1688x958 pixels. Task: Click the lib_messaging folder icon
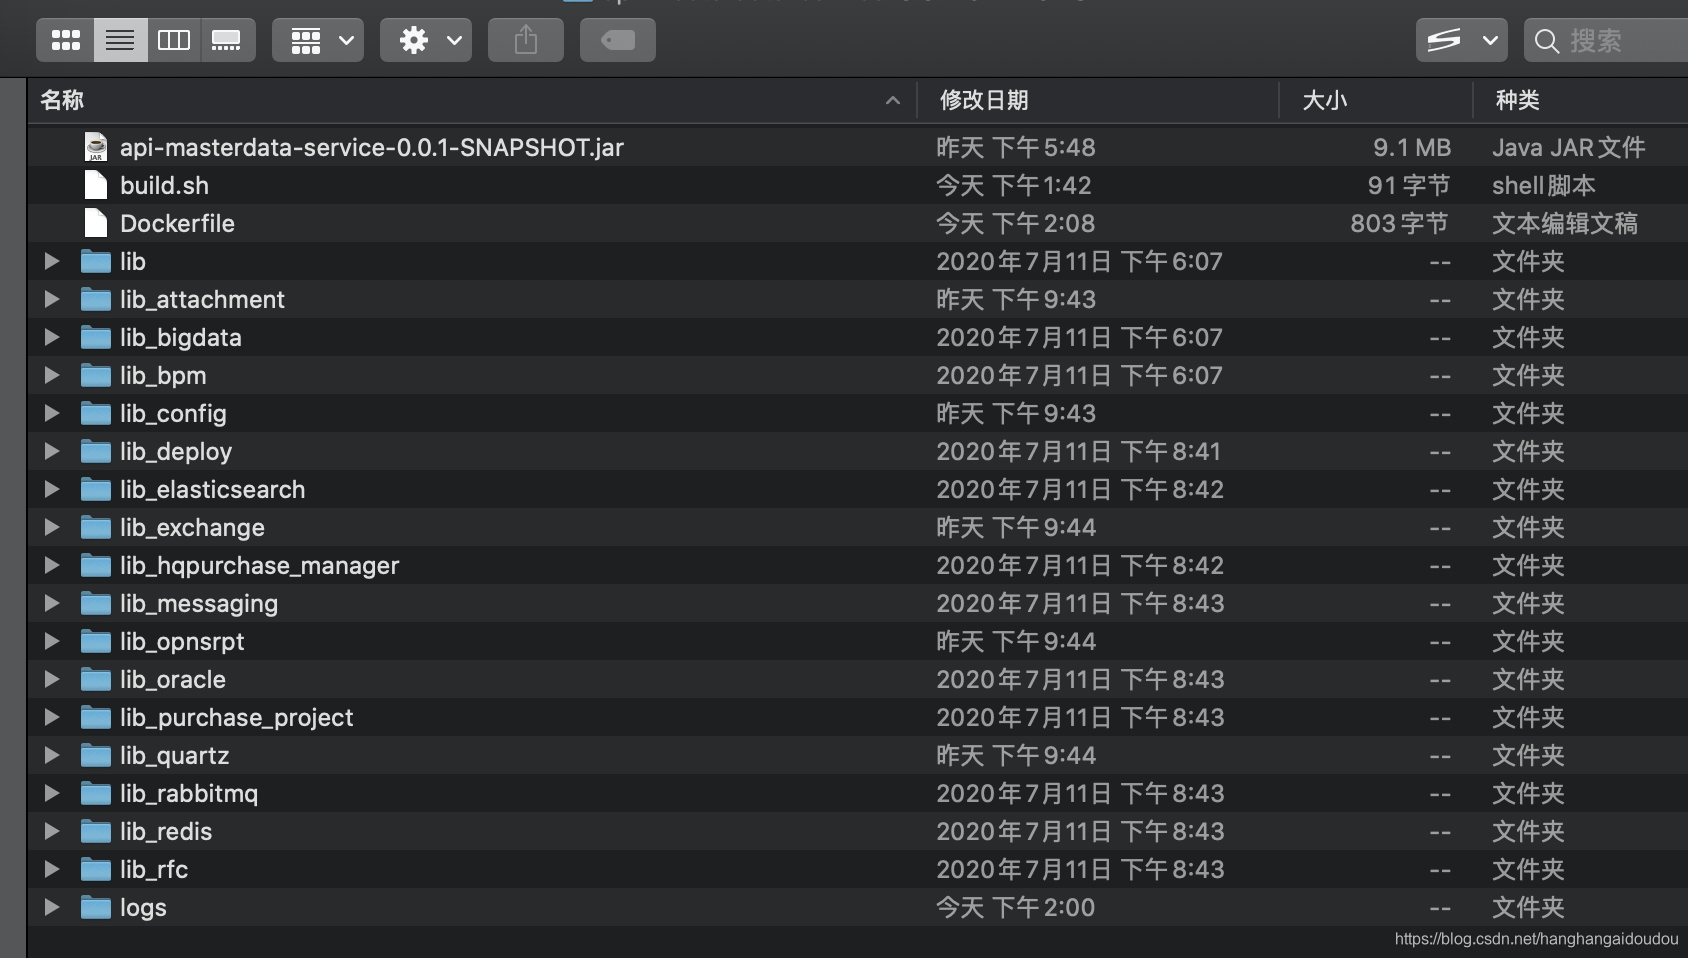pos(96,603)
